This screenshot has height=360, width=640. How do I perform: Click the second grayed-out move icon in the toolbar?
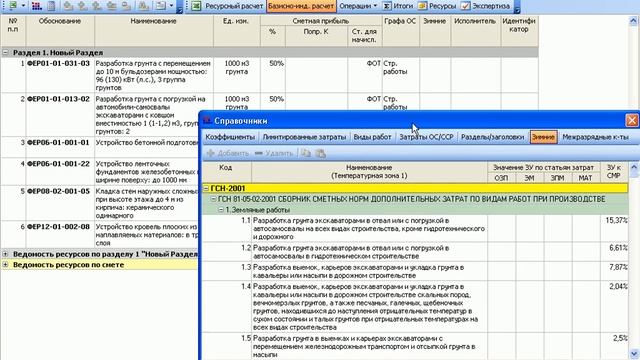[x=82, y=6]
